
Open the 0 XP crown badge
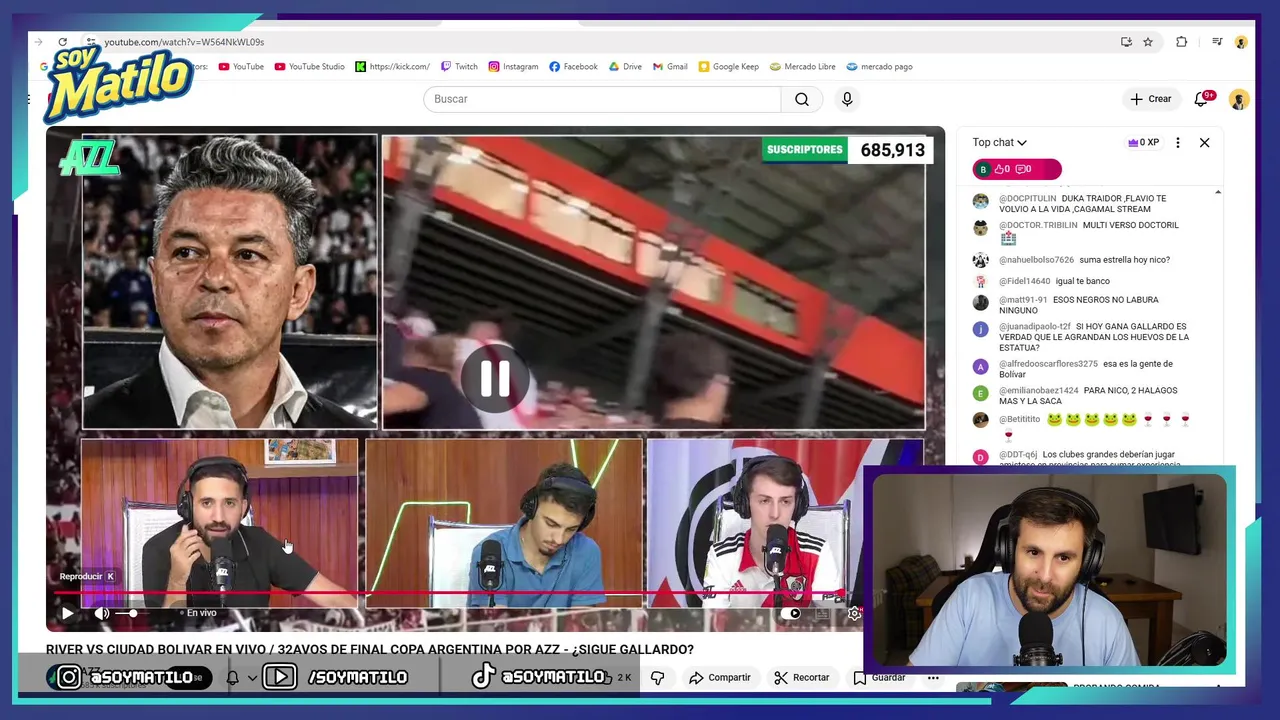click(1143, 143)
